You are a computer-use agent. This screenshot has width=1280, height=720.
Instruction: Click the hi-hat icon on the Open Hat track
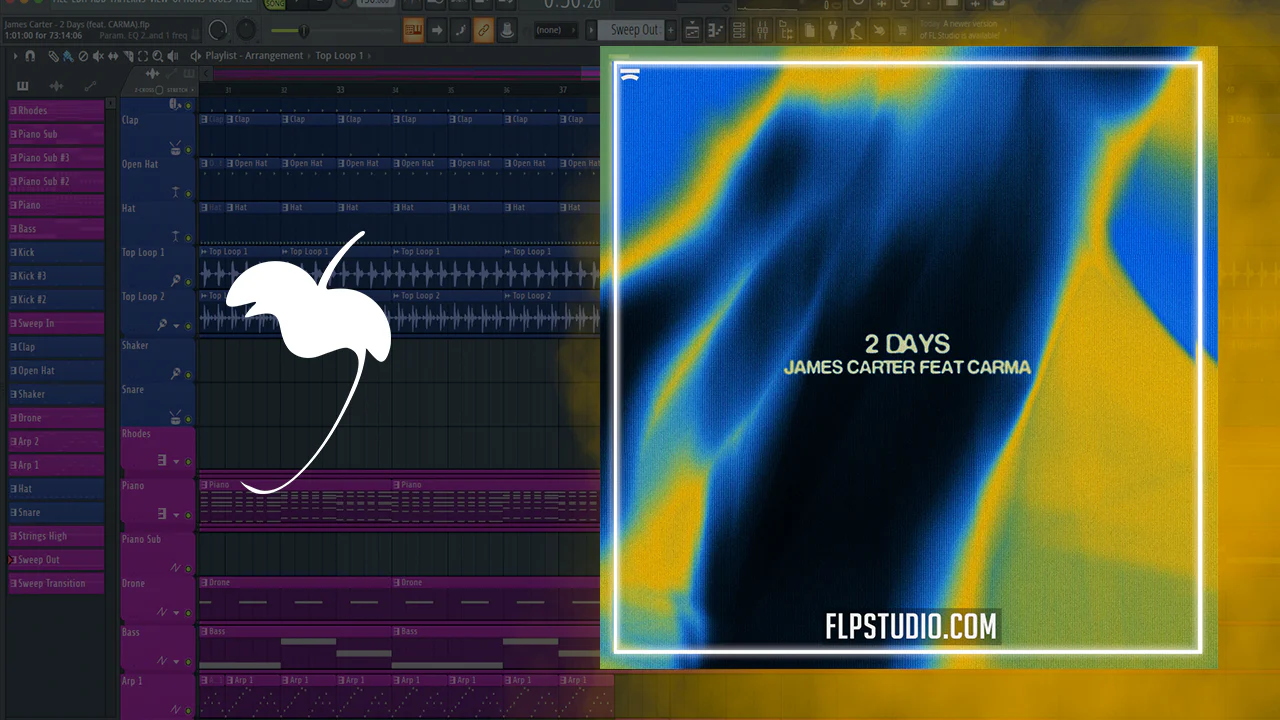176,191
